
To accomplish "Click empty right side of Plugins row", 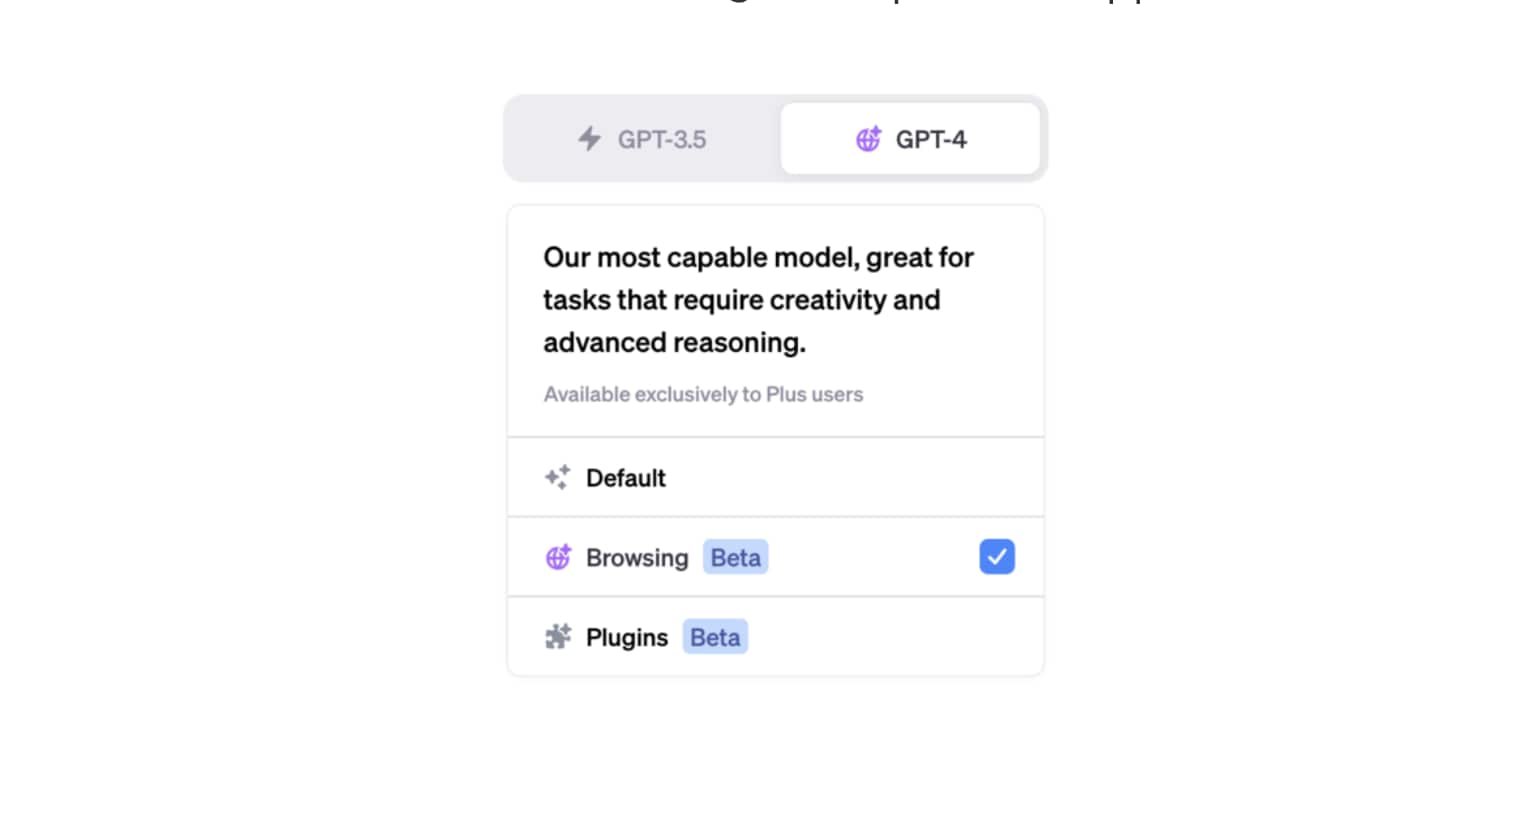I will coord(900,637).
